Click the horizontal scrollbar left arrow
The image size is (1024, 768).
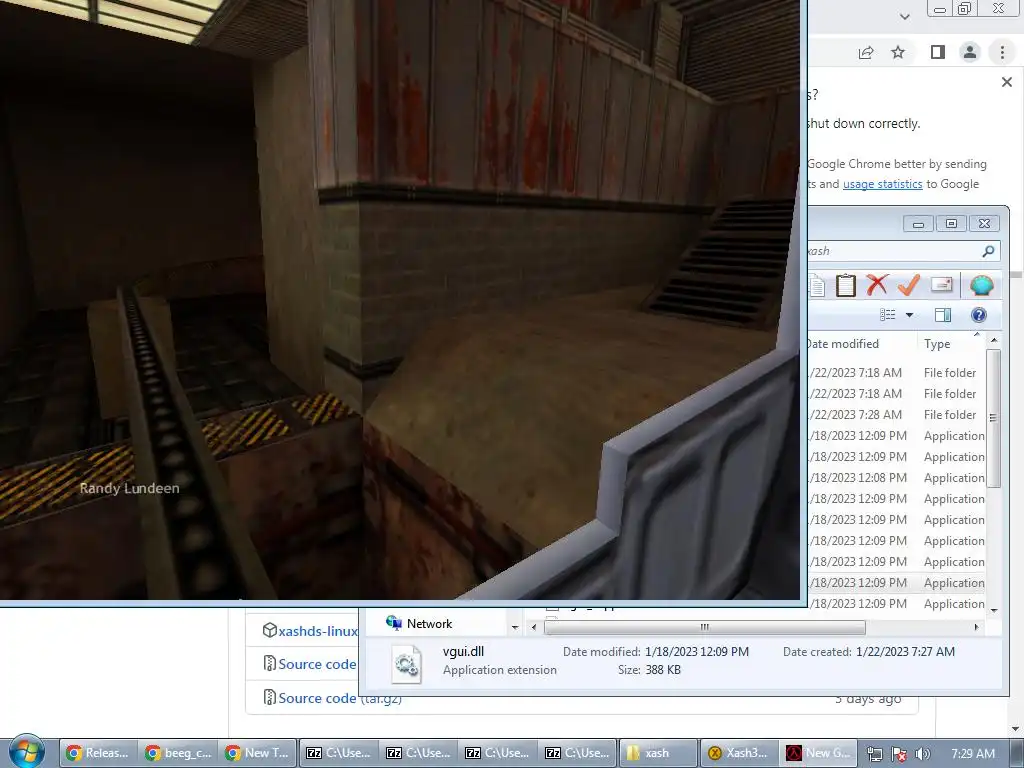point(534,627)
